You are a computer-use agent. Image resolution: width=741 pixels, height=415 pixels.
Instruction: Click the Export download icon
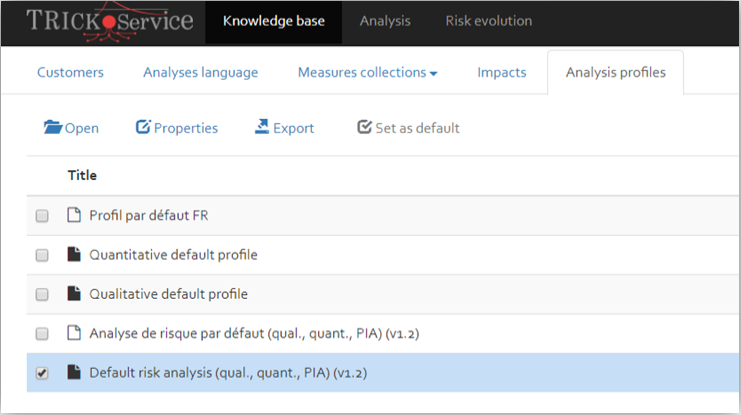tap(262, 127)
